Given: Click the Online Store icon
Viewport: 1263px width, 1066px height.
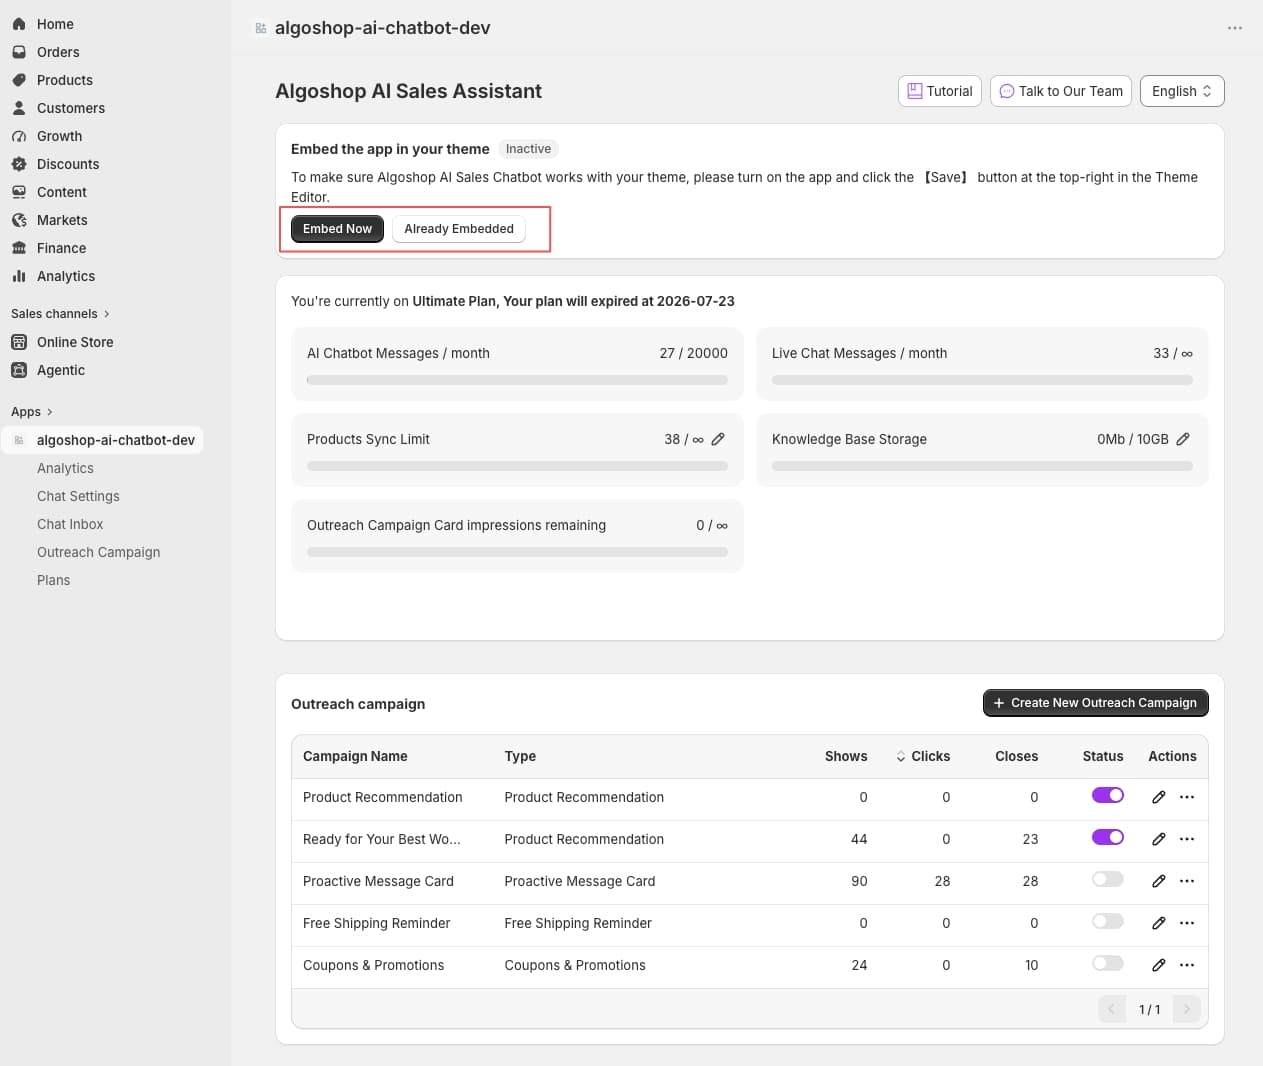Looking at the screenshot, I should click(x=19, y=342).
